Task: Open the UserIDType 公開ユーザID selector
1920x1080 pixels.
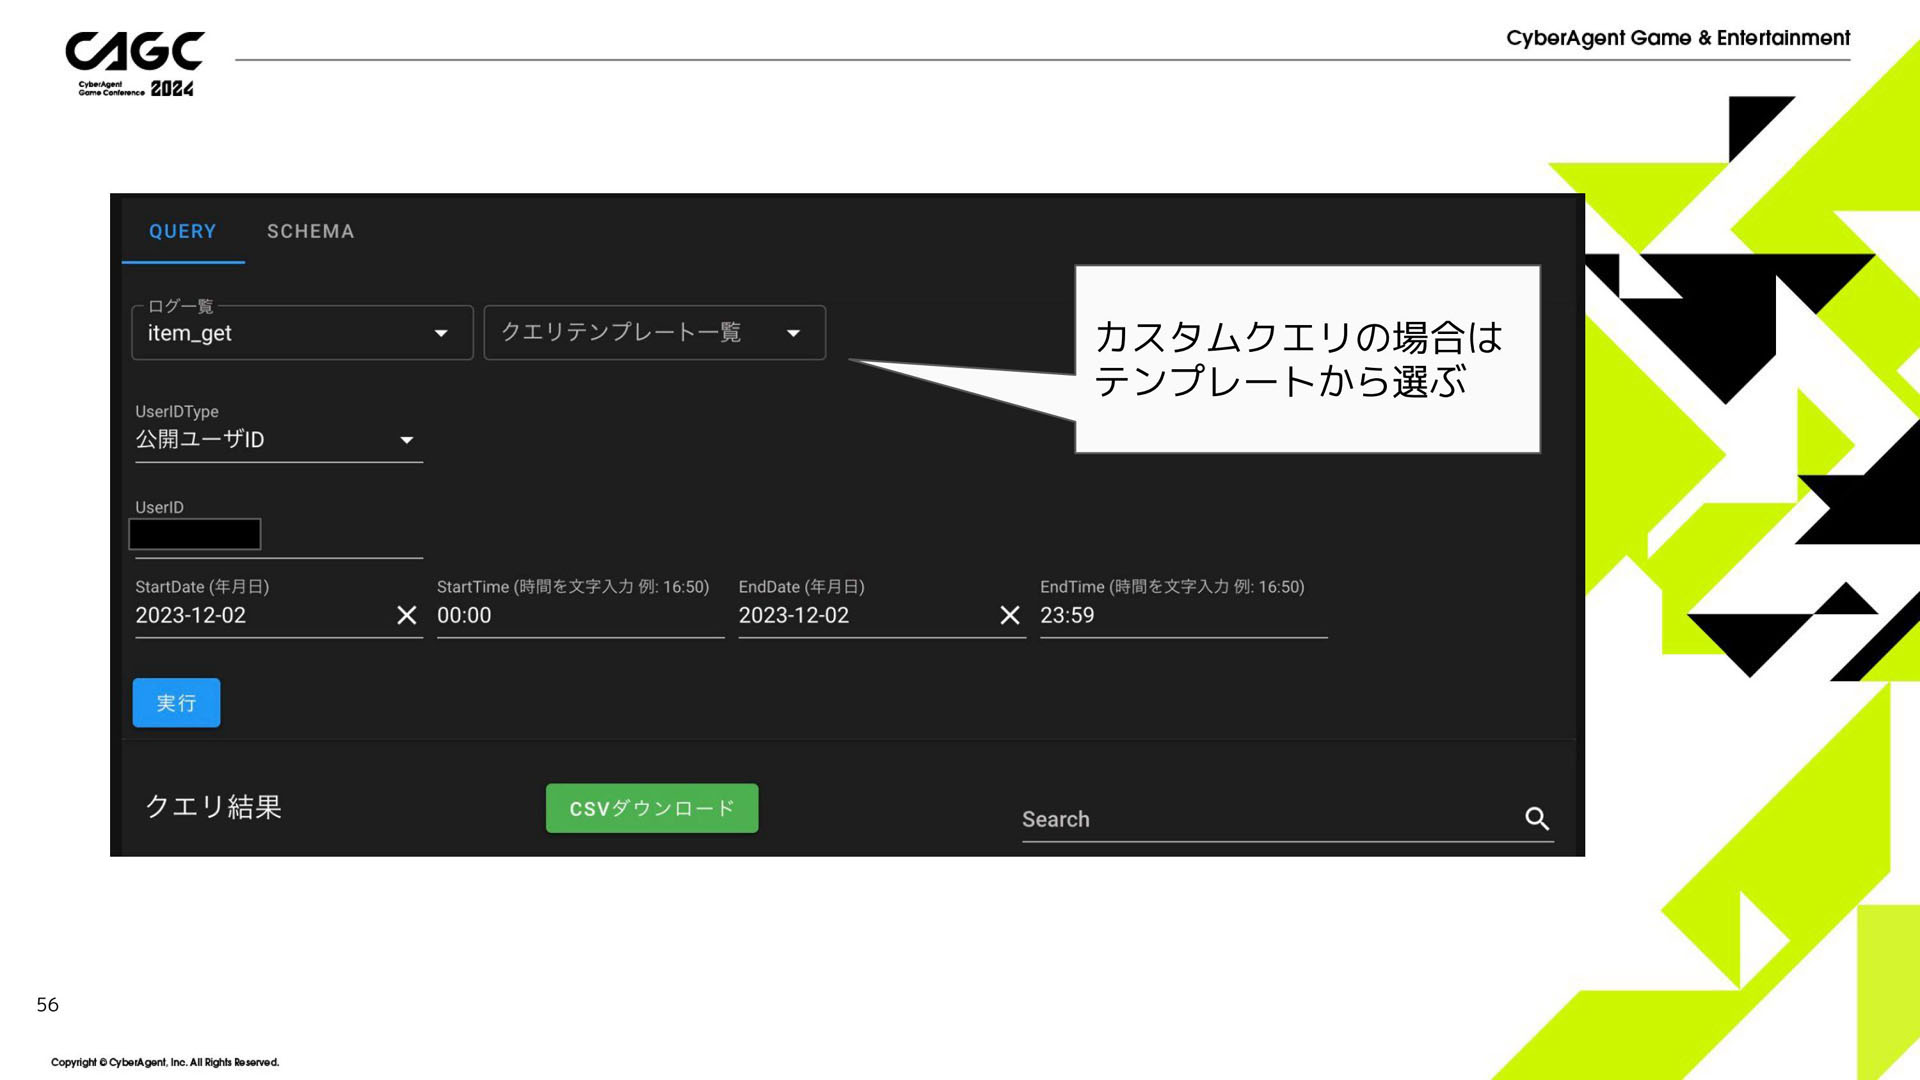Action: 278,440
